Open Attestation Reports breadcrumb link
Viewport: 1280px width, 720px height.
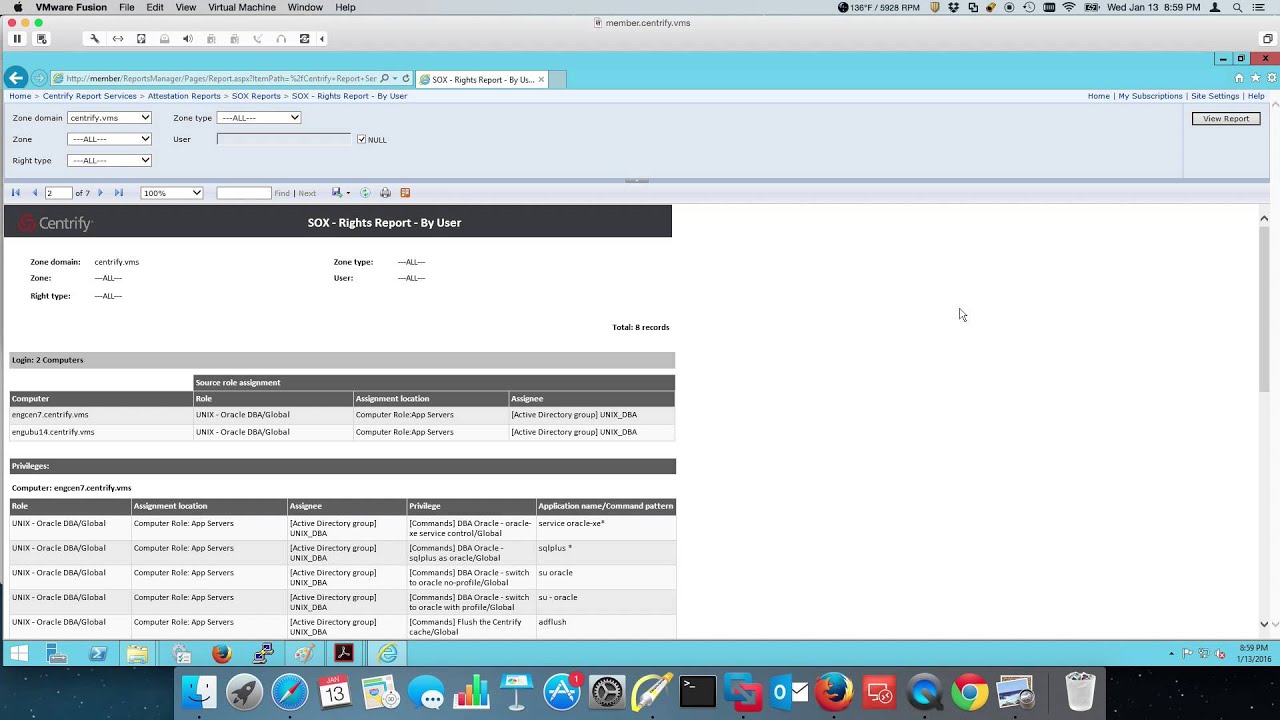click(x=184, y=96)
